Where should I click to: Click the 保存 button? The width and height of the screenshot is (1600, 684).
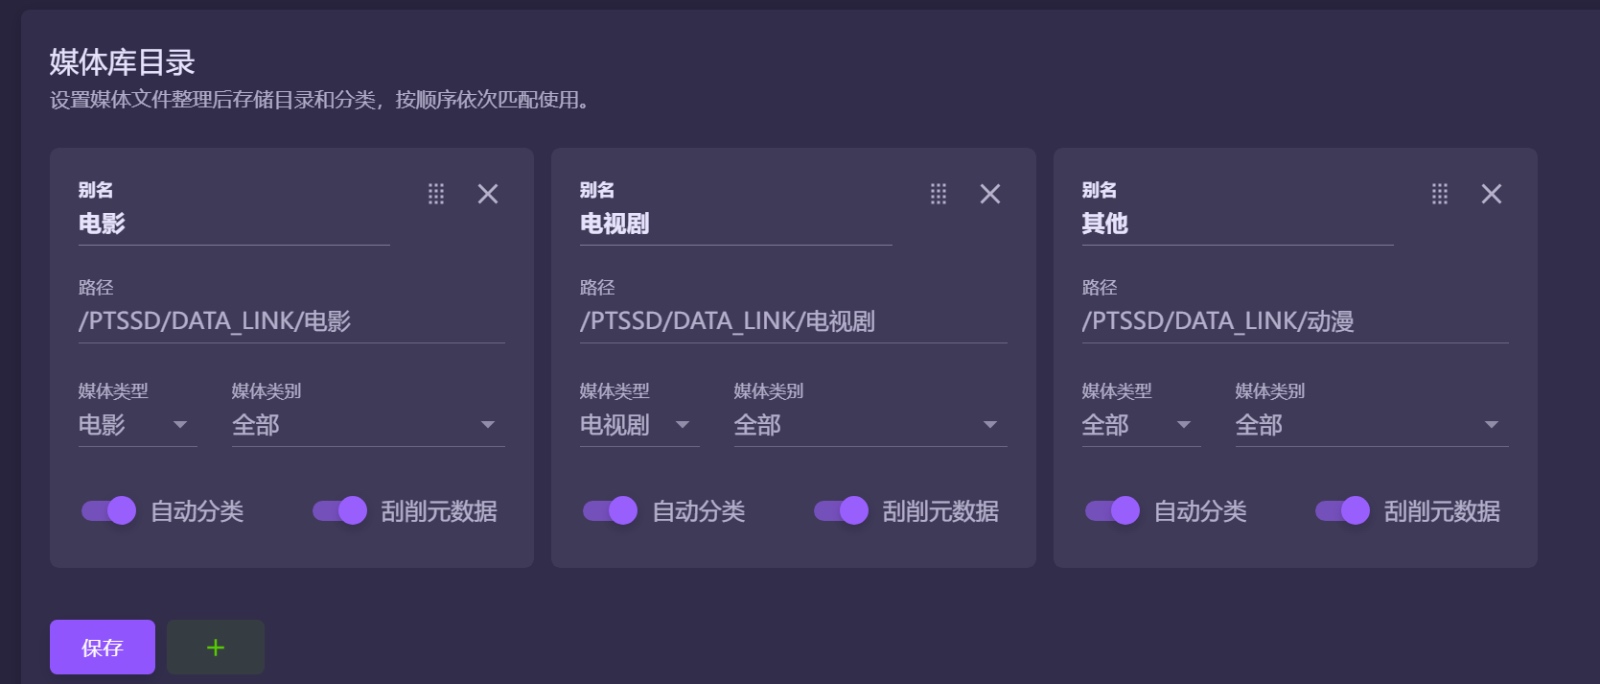click(x=102, y=647)
